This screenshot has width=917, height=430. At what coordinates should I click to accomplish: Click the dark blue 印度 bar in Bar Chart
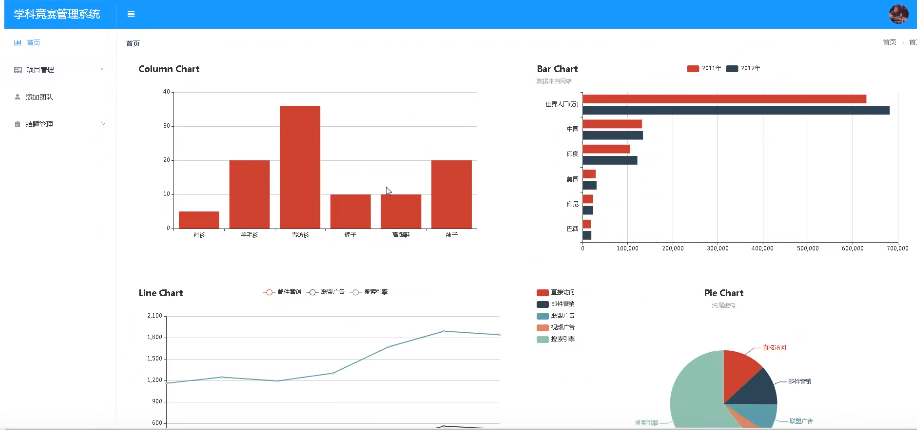[610, 160]
